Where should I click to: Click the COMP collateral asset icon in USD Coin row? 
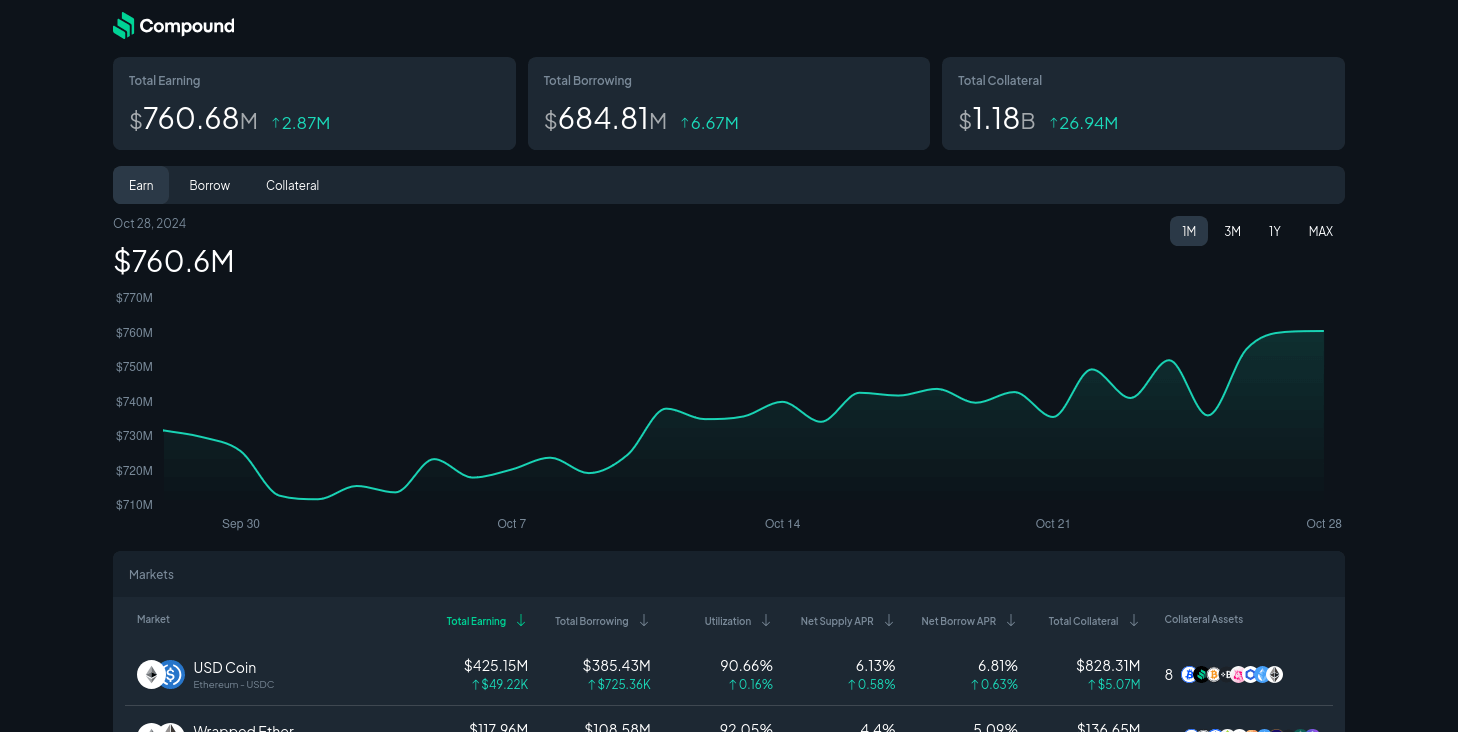coord(1201,674)
